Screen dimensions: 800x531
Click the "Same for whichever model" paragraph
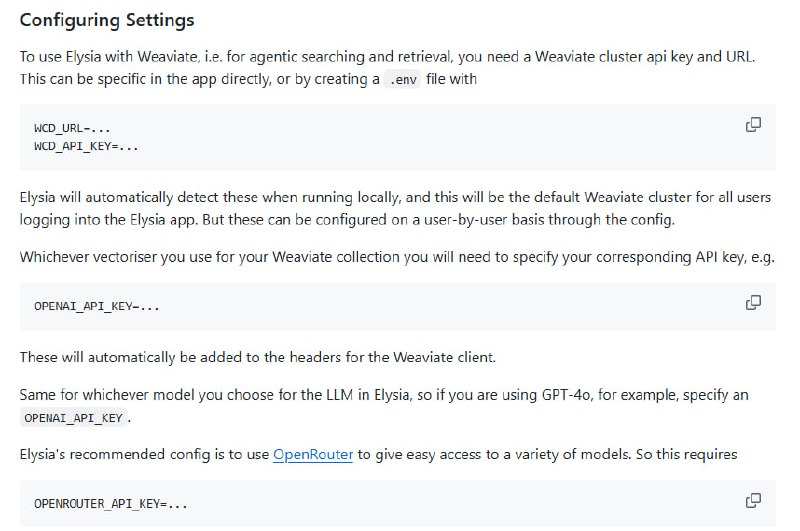click(x=380, y=396)
